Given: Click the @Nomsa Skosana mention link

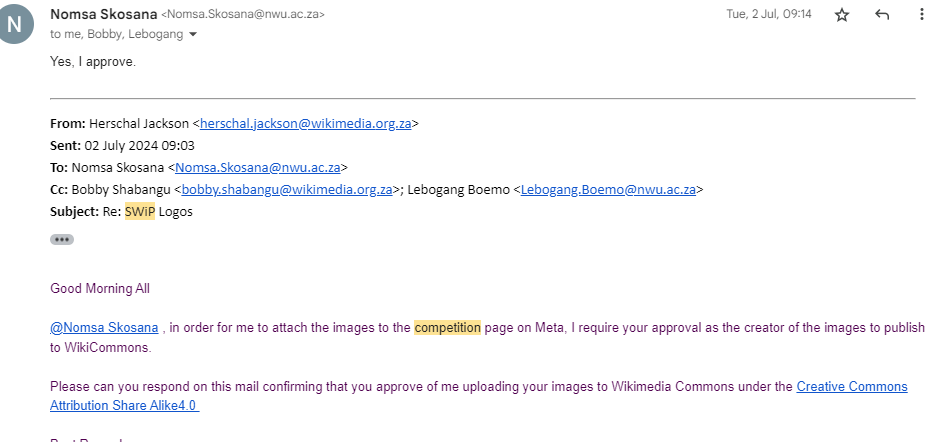Looking at the screenshot, I should coord(104,327).
